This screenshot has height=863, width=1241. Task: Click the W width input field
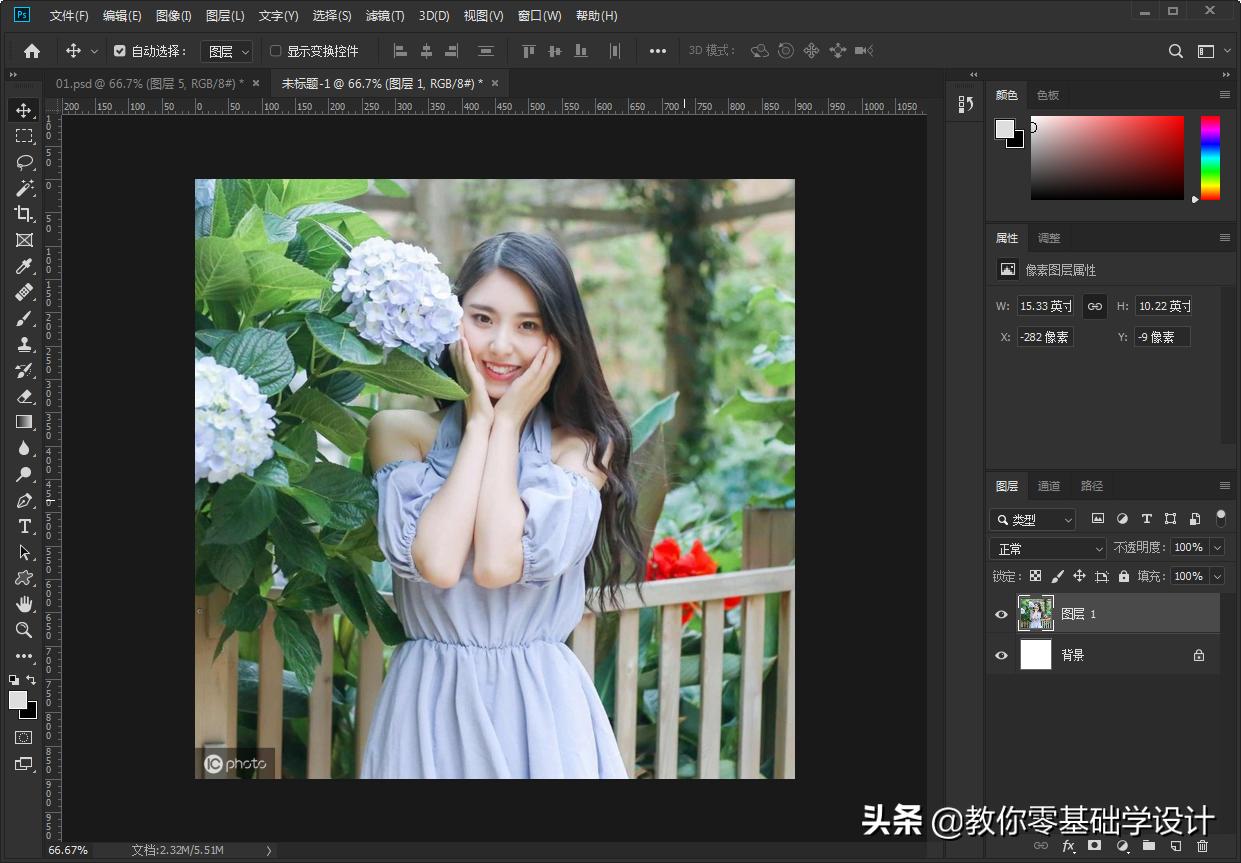pyautogui.click(x=1046, y=306)
